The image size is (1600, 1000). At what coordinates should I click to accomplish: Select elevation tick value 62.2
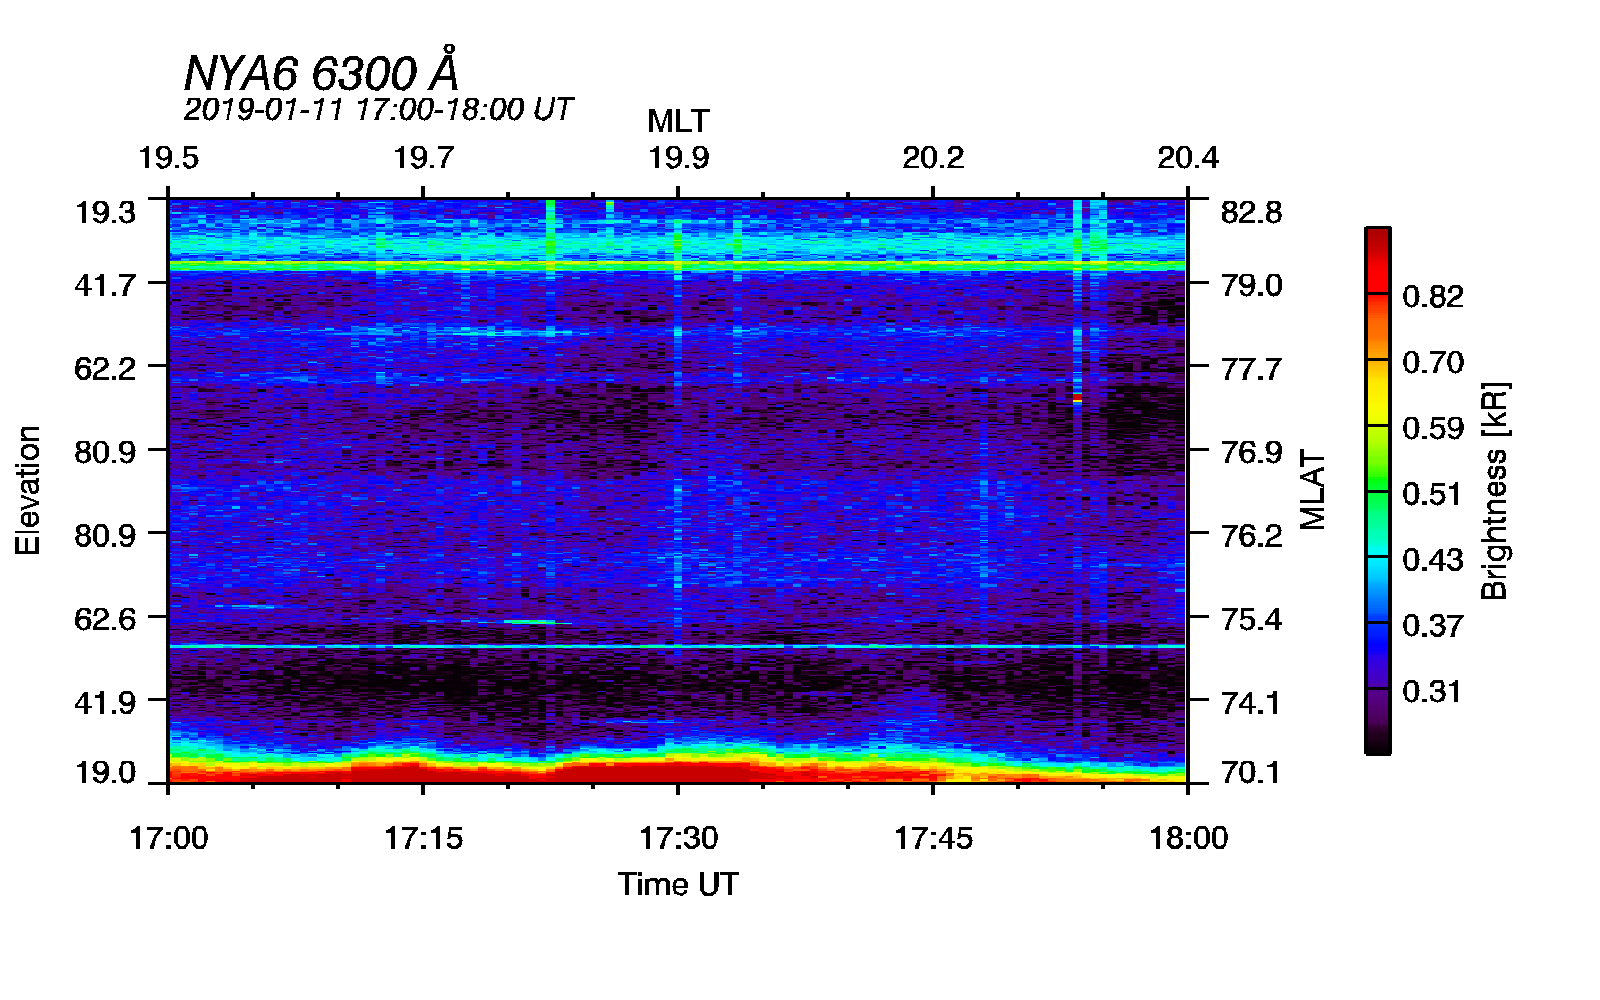[x=105, y=369]
